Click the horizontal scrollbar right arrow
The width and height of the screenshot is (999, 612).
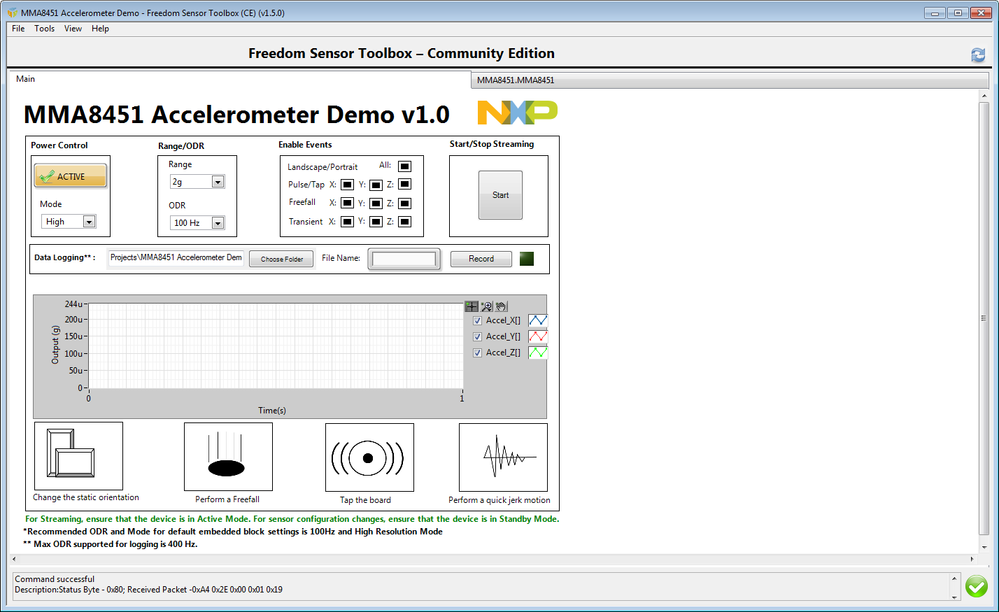972,559
